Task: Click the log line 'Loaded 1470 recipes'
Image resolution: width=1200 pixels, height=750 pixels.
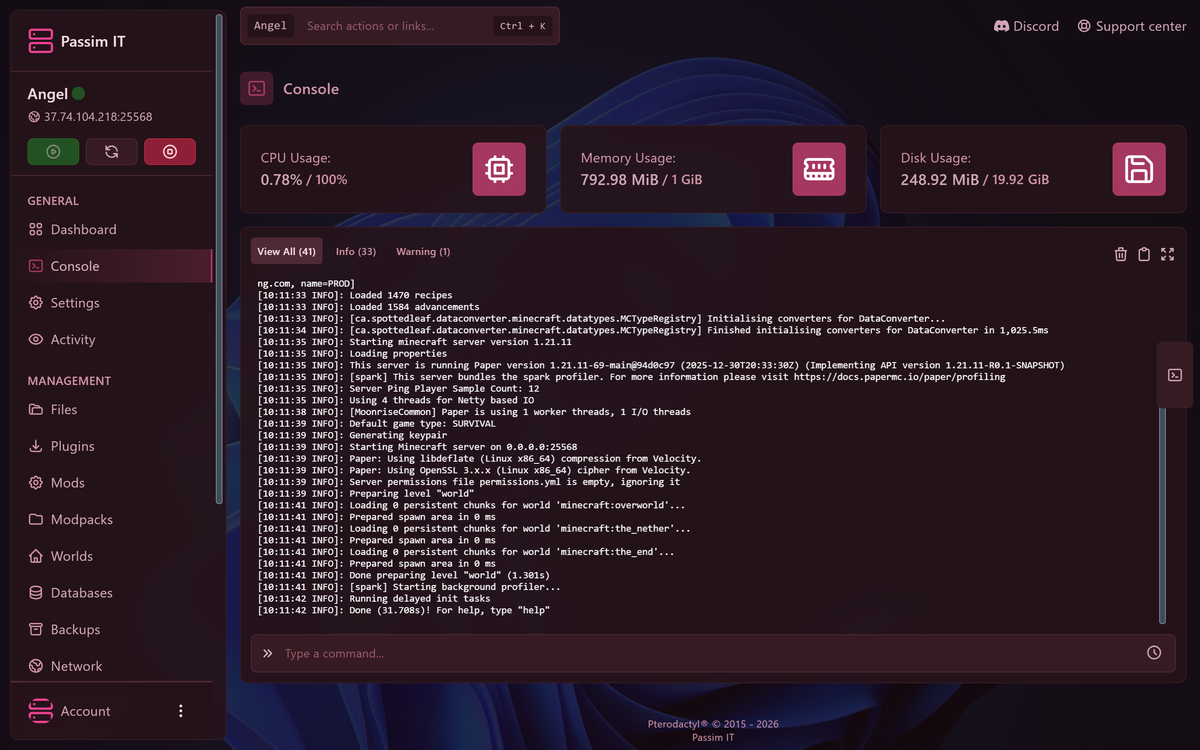Action: click(355, 295)
